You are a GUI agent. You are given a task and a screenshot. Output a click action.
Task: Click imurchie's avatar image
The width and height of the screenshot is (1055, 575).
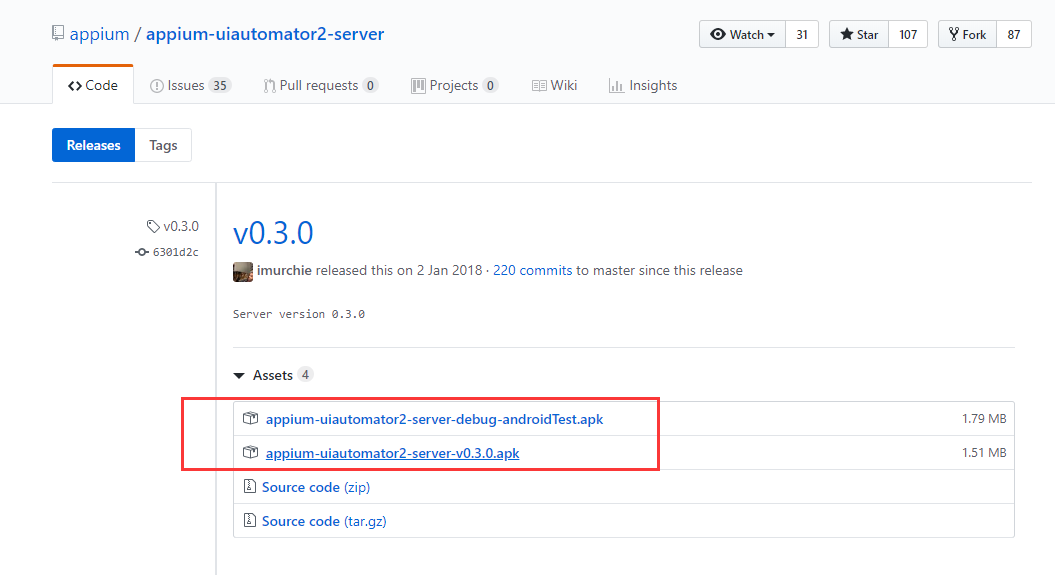pos(243,271)
